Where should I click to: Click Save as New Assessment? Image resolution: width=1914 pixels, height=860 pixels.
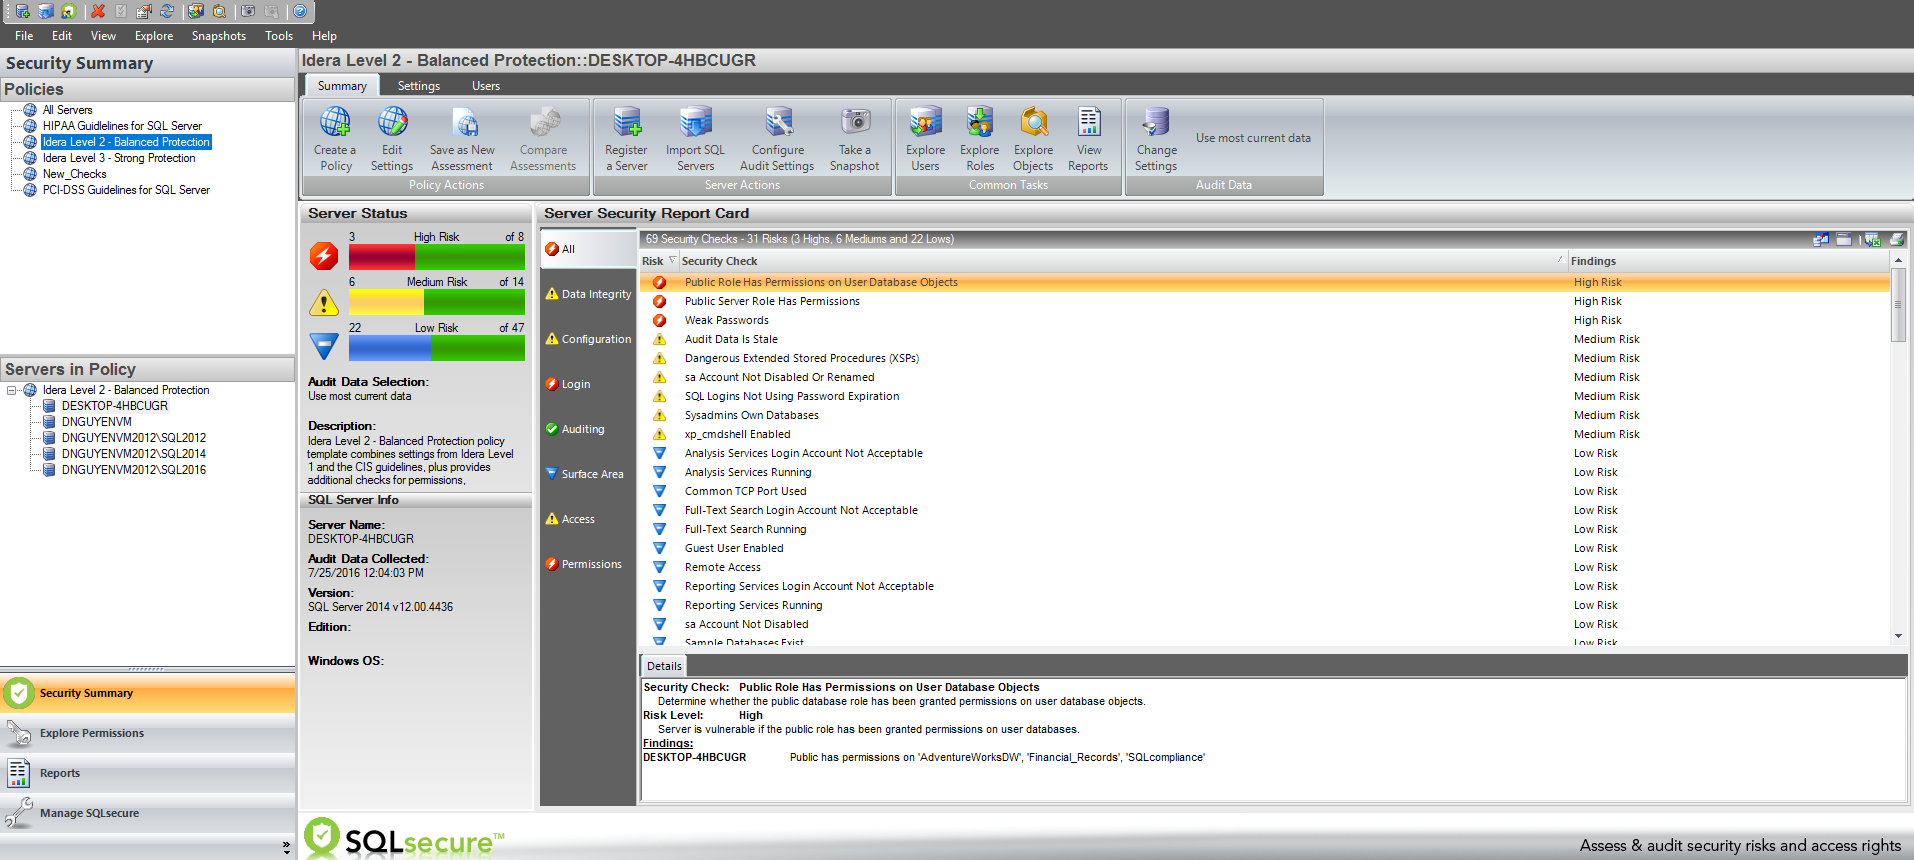pyautogui.click(x=462, y=123)
